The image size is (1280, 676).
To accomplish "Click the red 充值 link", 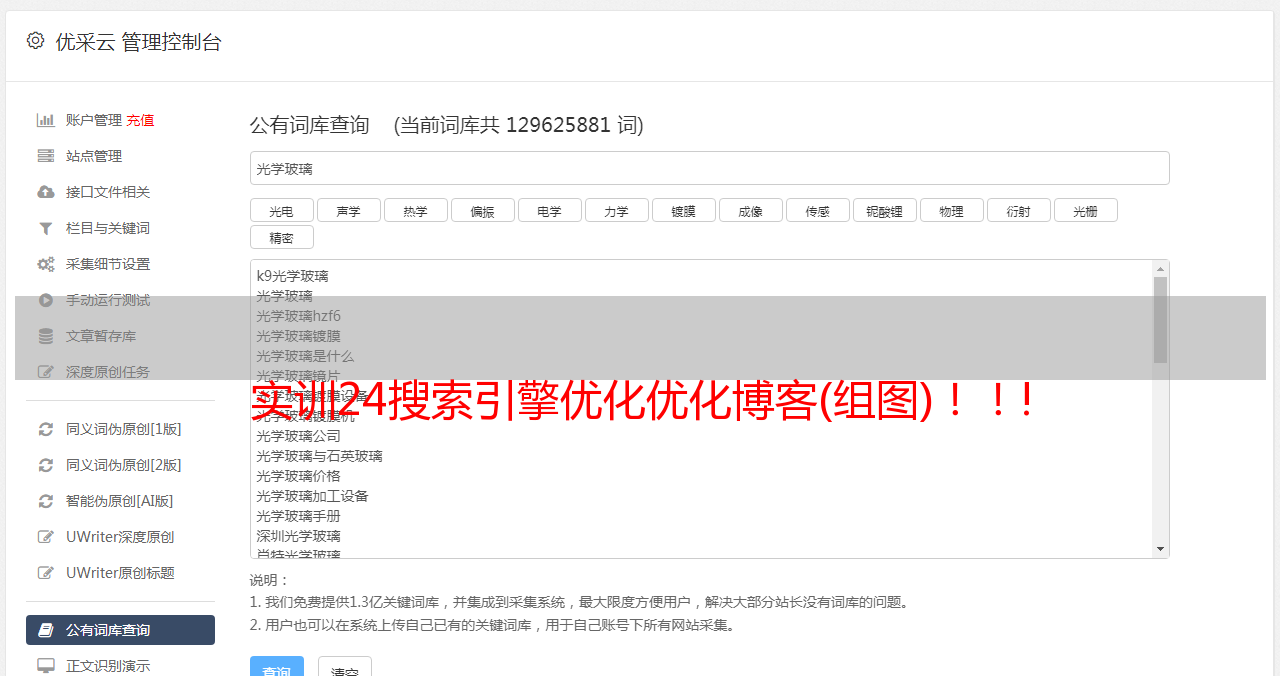I will [140, 120].
